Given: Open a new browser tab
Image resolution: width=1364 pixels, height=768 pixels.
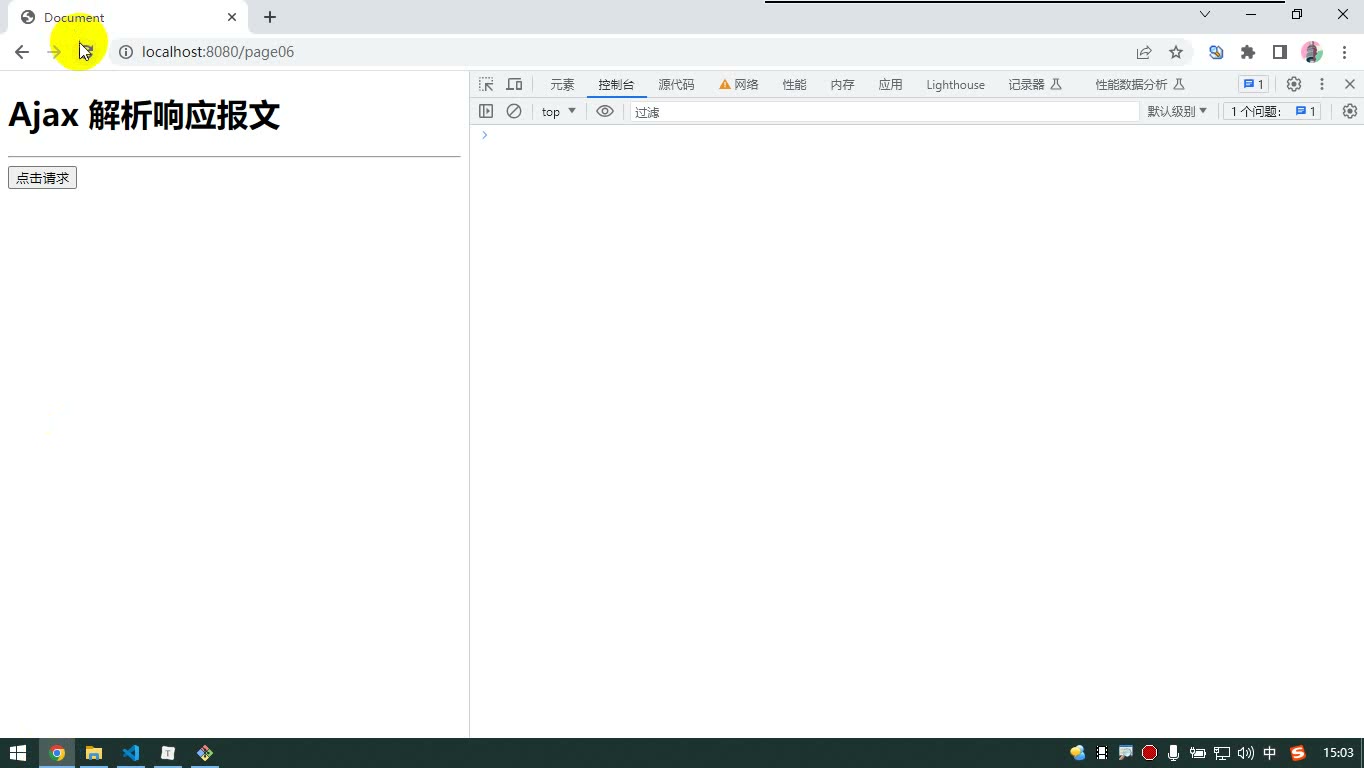Looking at the screenshot, I should [270, 17].
